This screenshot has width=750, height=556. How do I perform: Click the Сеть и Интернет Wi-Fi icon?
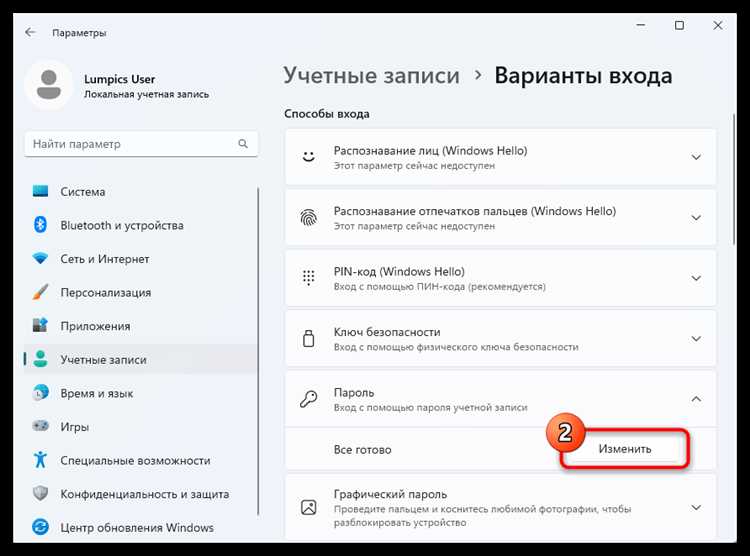click(40, 258)
